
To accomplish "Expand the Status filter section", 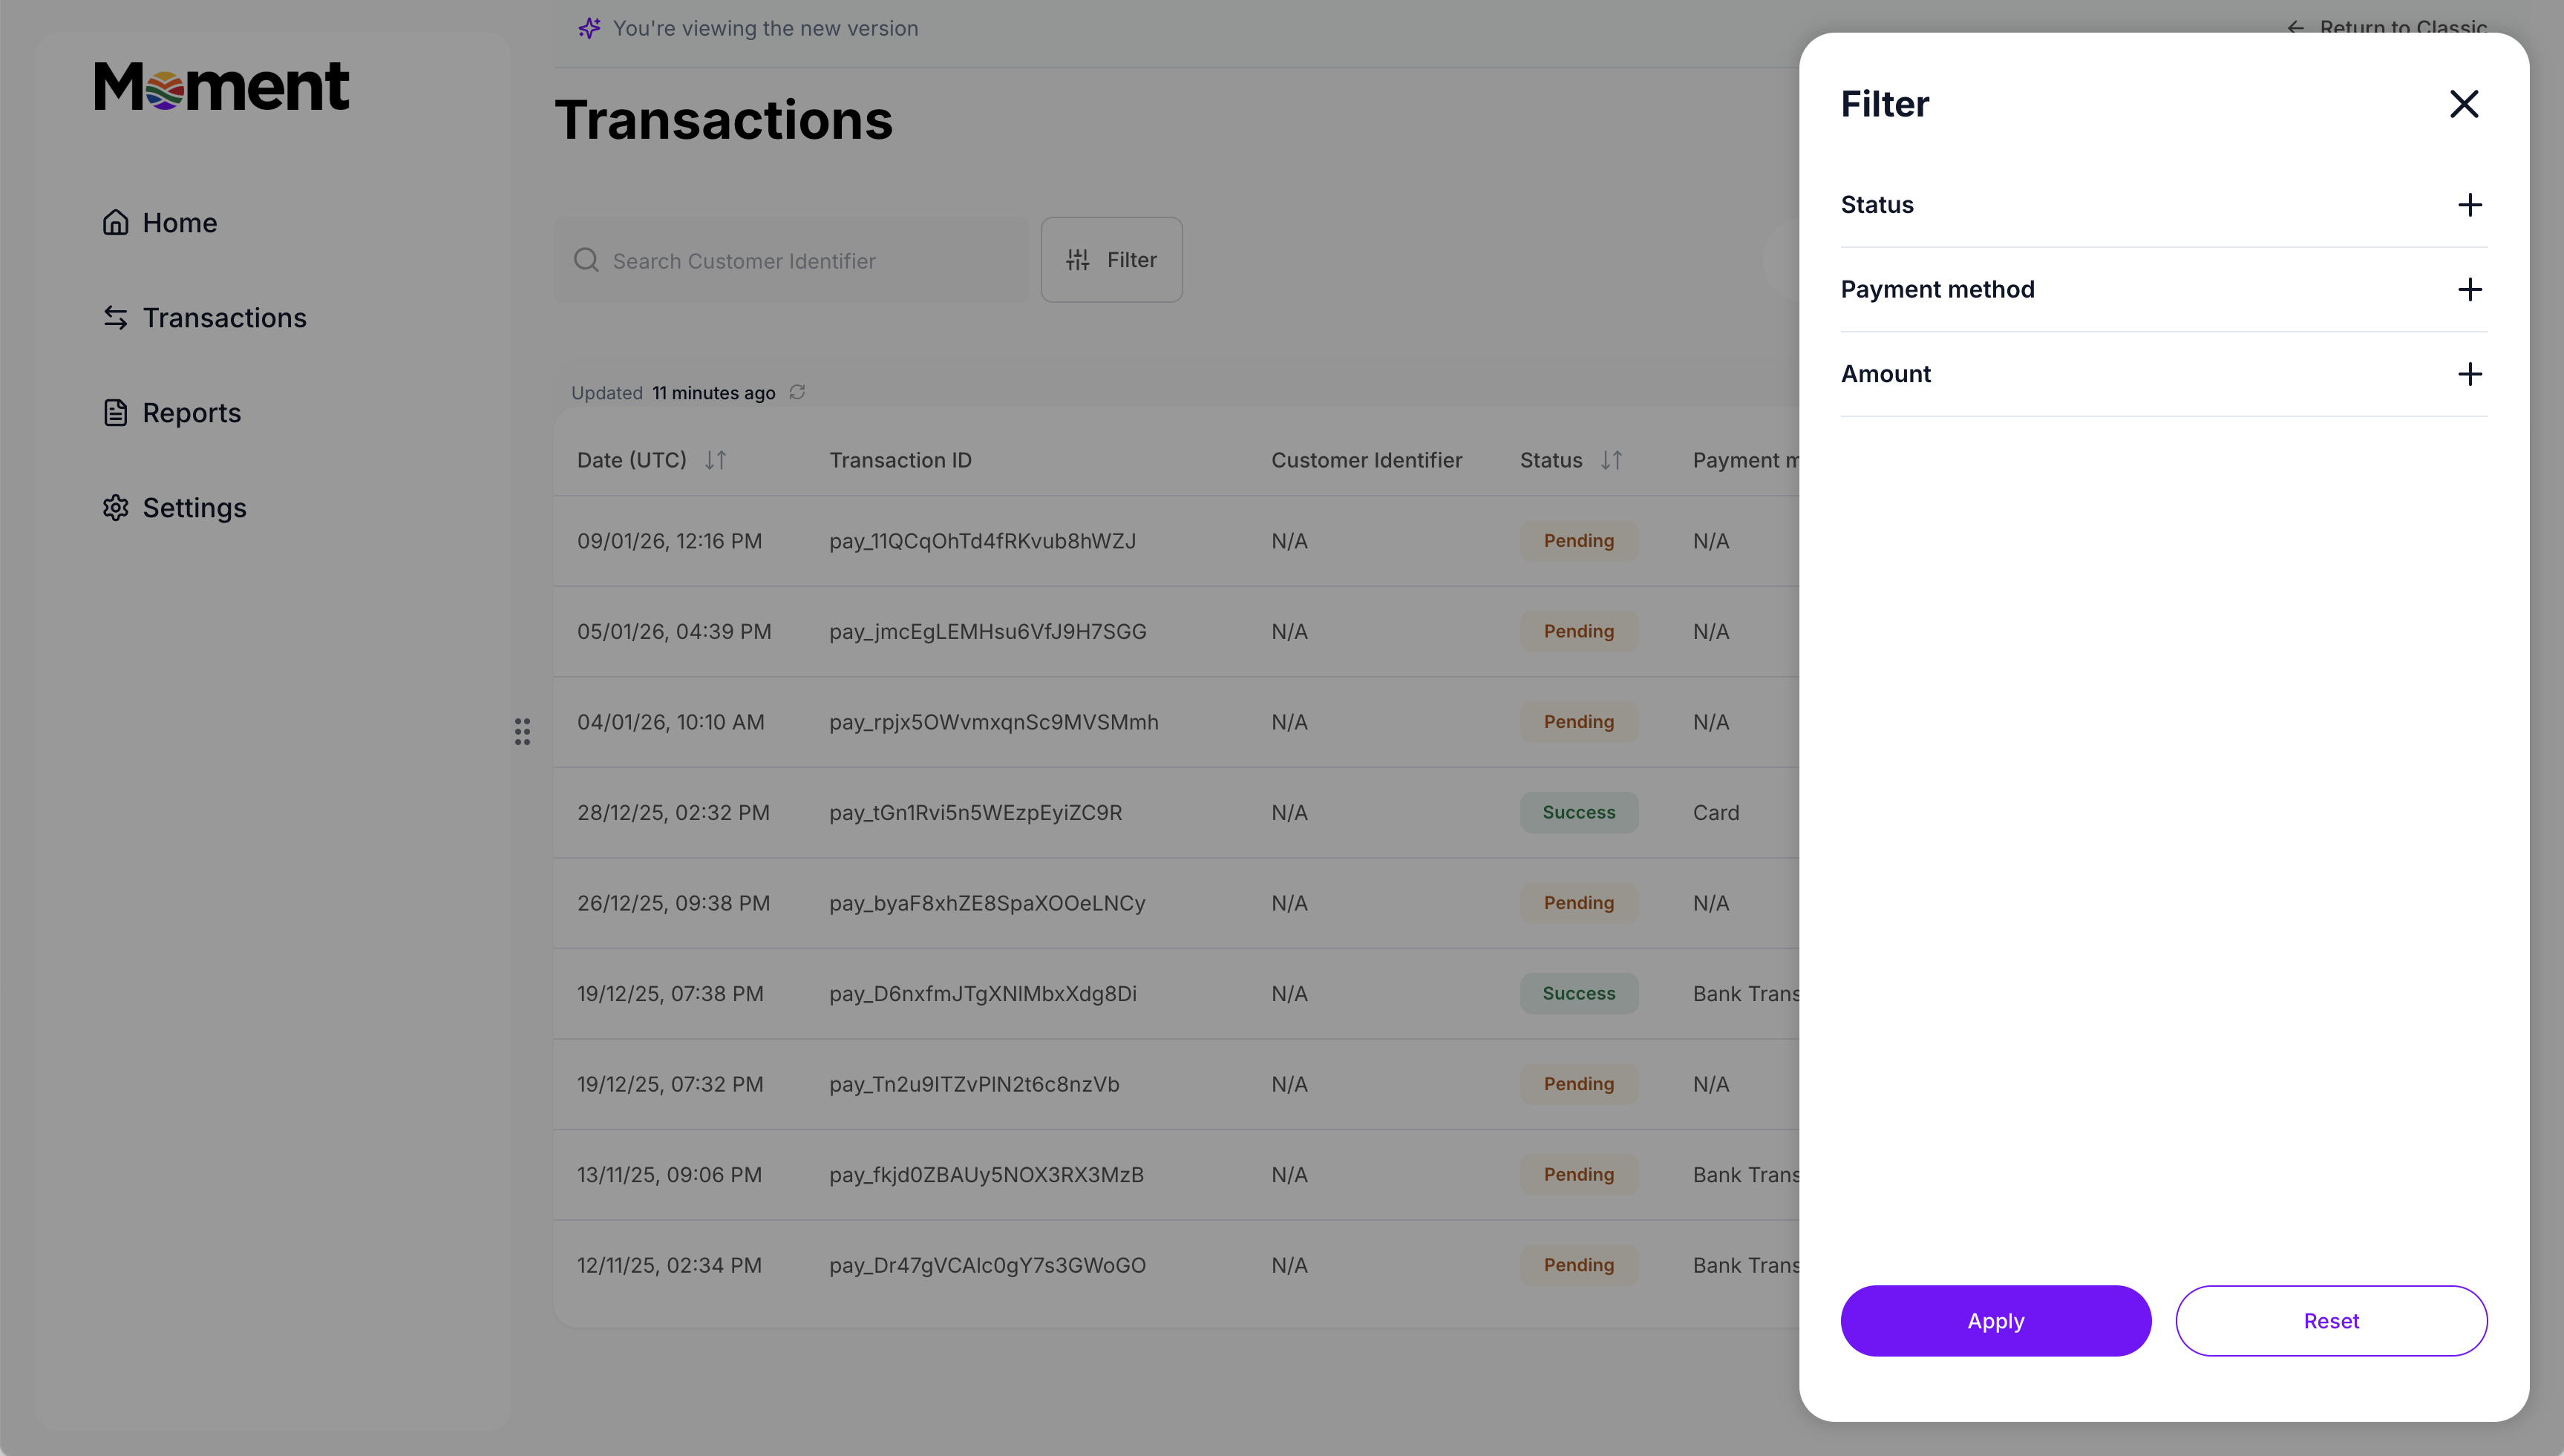I will point(2469,205).
